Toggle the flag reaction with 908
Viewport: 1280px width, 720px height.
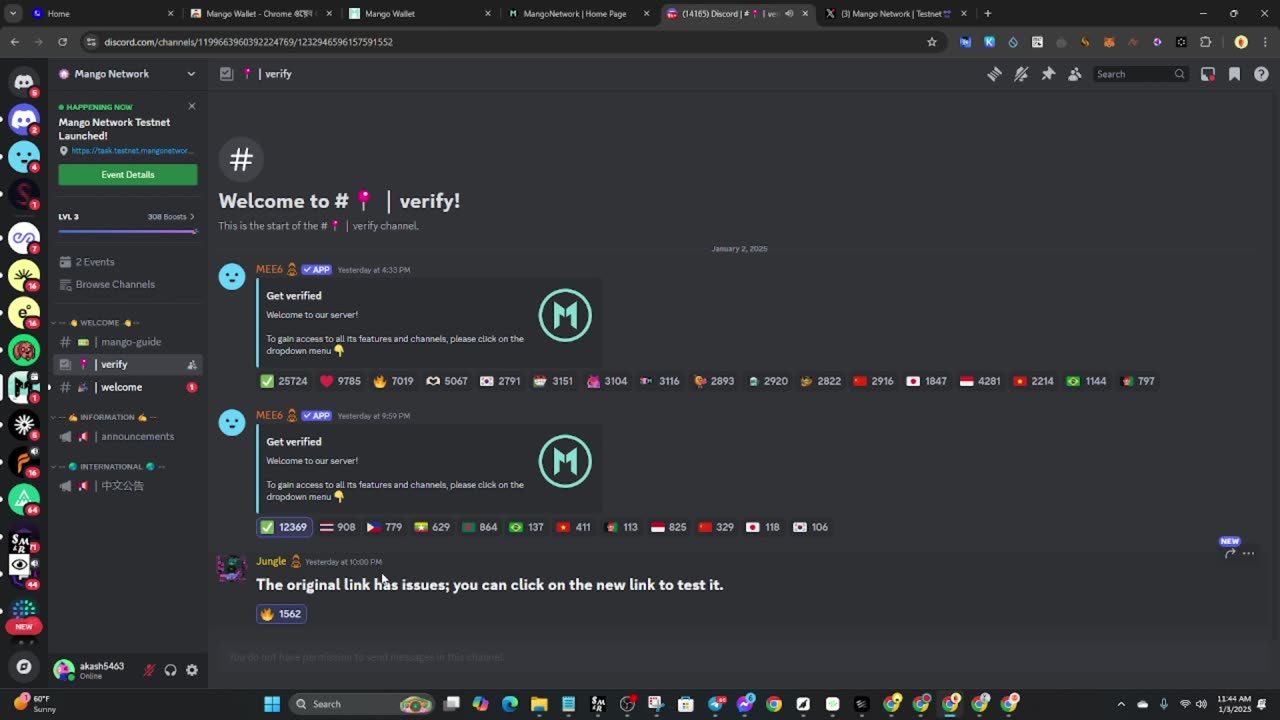(x=338, y=527)
